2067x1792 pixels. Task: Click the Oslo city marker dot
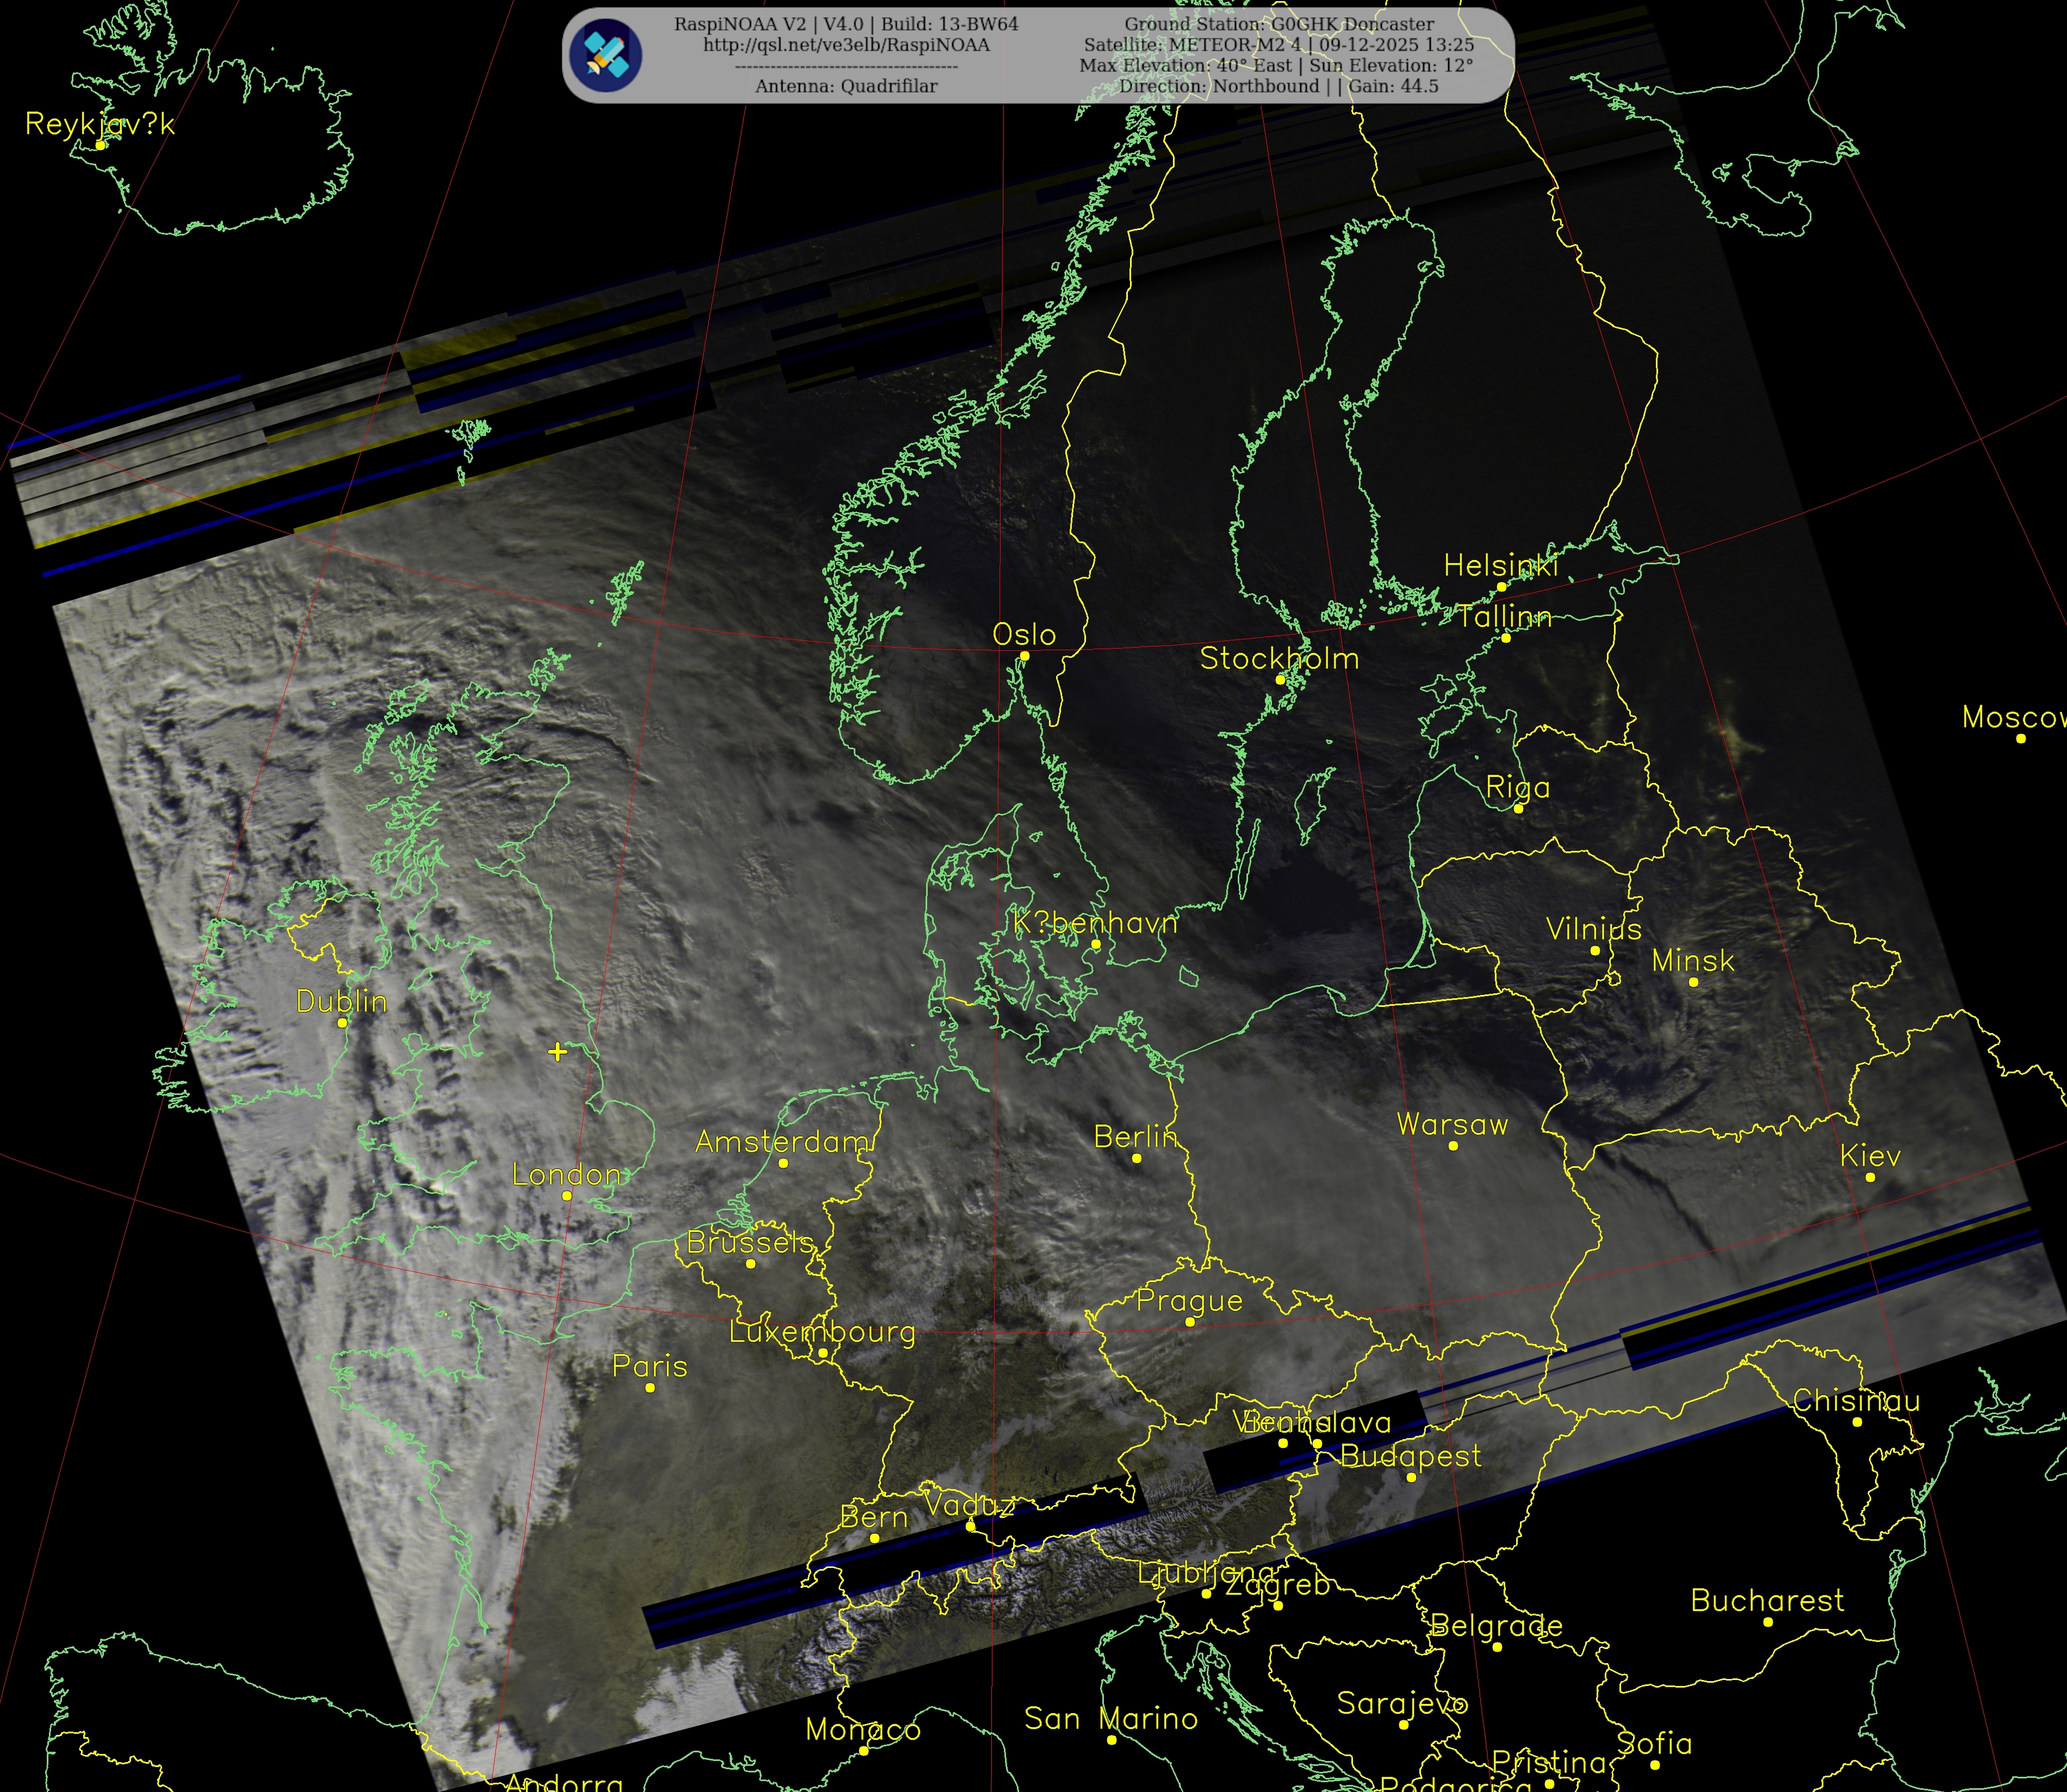tap(1024, 656)
